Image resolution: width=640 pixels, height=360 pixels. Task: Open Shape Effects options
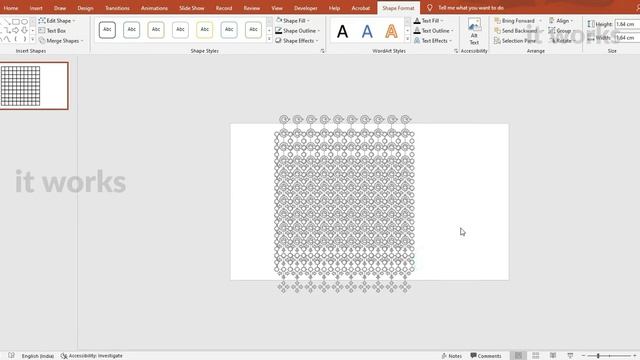[x=297, y=41]
